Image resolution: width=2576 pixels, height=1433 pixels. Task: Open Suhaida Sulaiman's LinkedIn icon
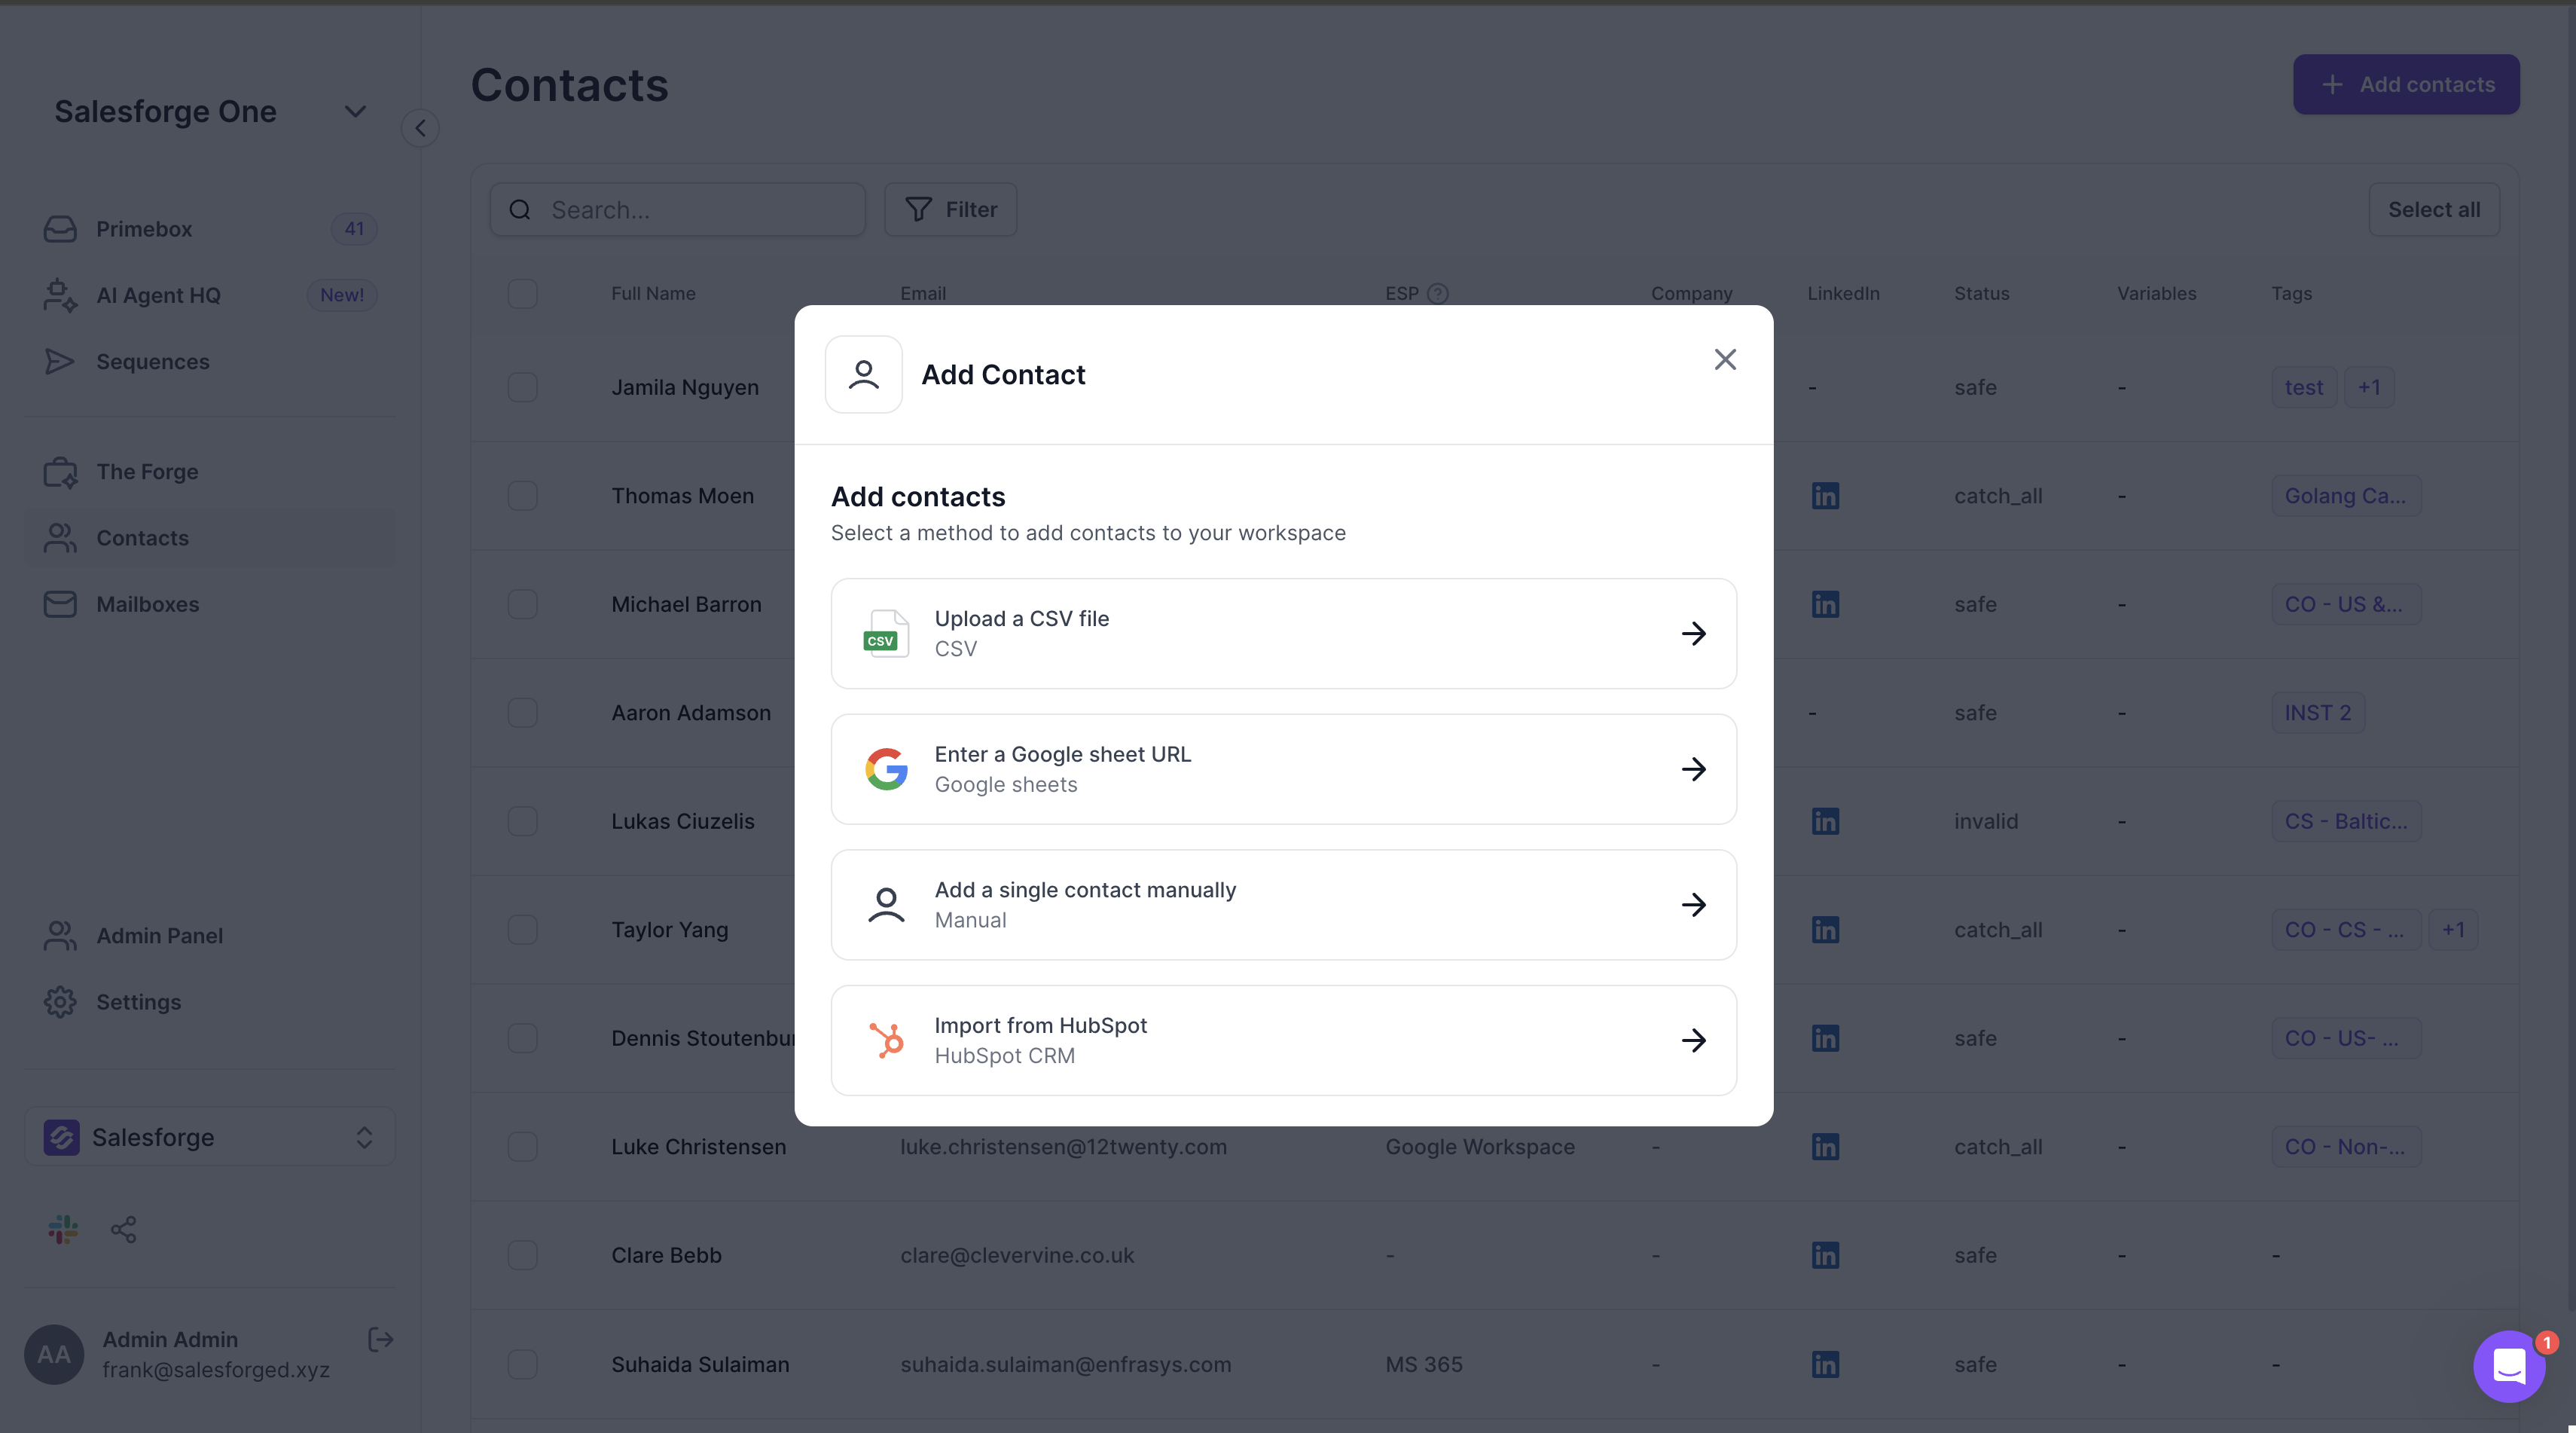point(1825,1364)
